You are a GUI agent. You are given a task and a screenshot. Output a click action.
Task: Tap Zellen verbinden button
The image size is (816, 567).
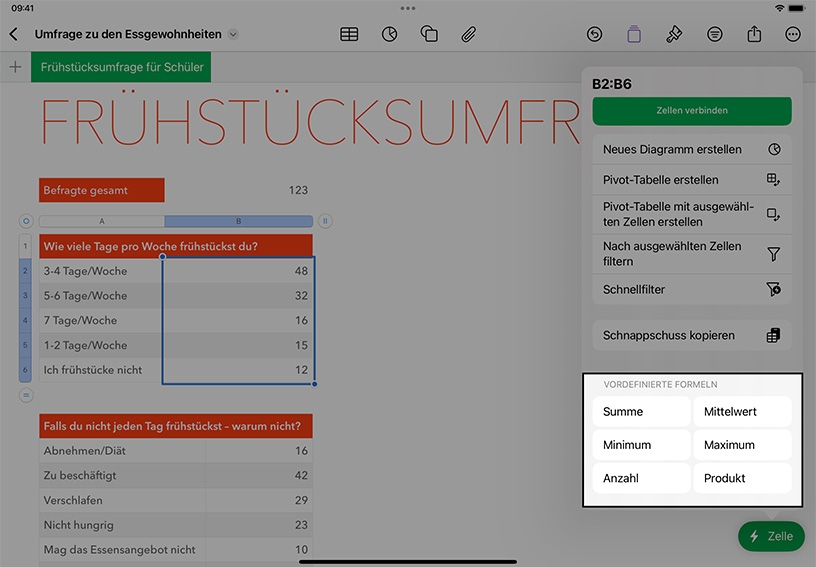tap(692, 110)
